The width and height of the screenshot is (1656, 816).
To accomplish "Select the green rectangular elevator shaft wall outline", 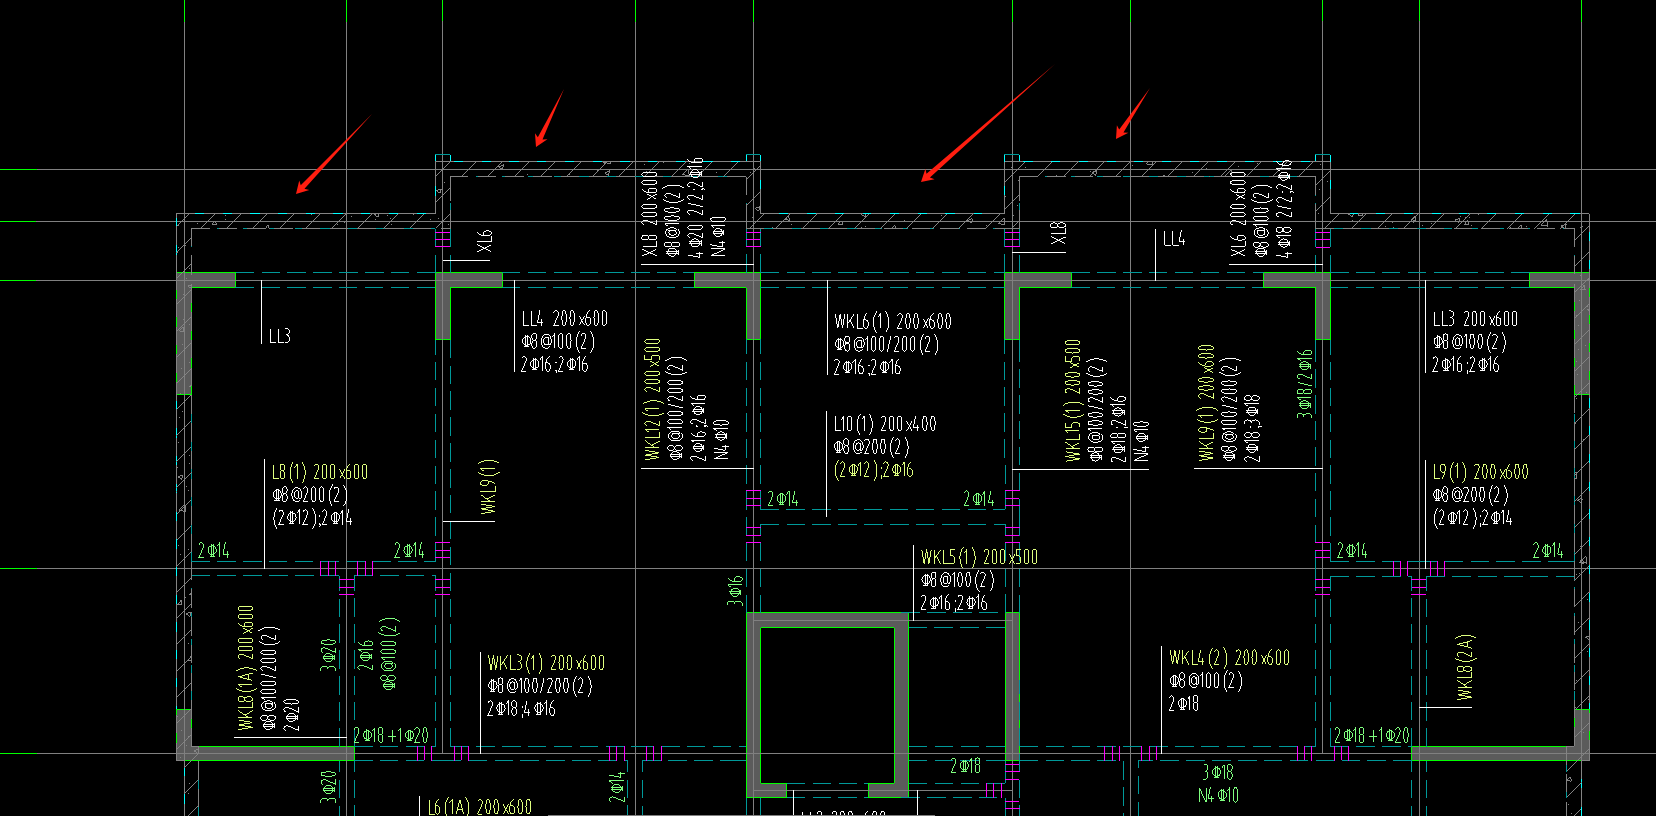I will pyautogui.click(x=828, y=704).
